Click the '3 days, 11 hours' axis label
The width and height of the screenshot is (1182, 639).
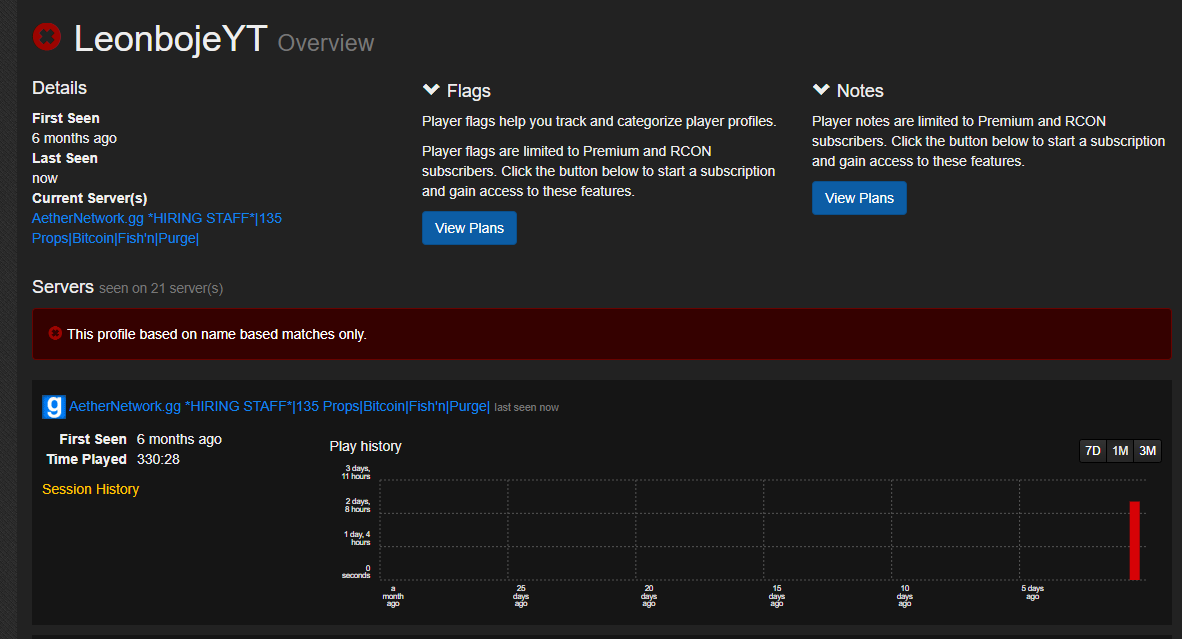click(x=356, y=472)
